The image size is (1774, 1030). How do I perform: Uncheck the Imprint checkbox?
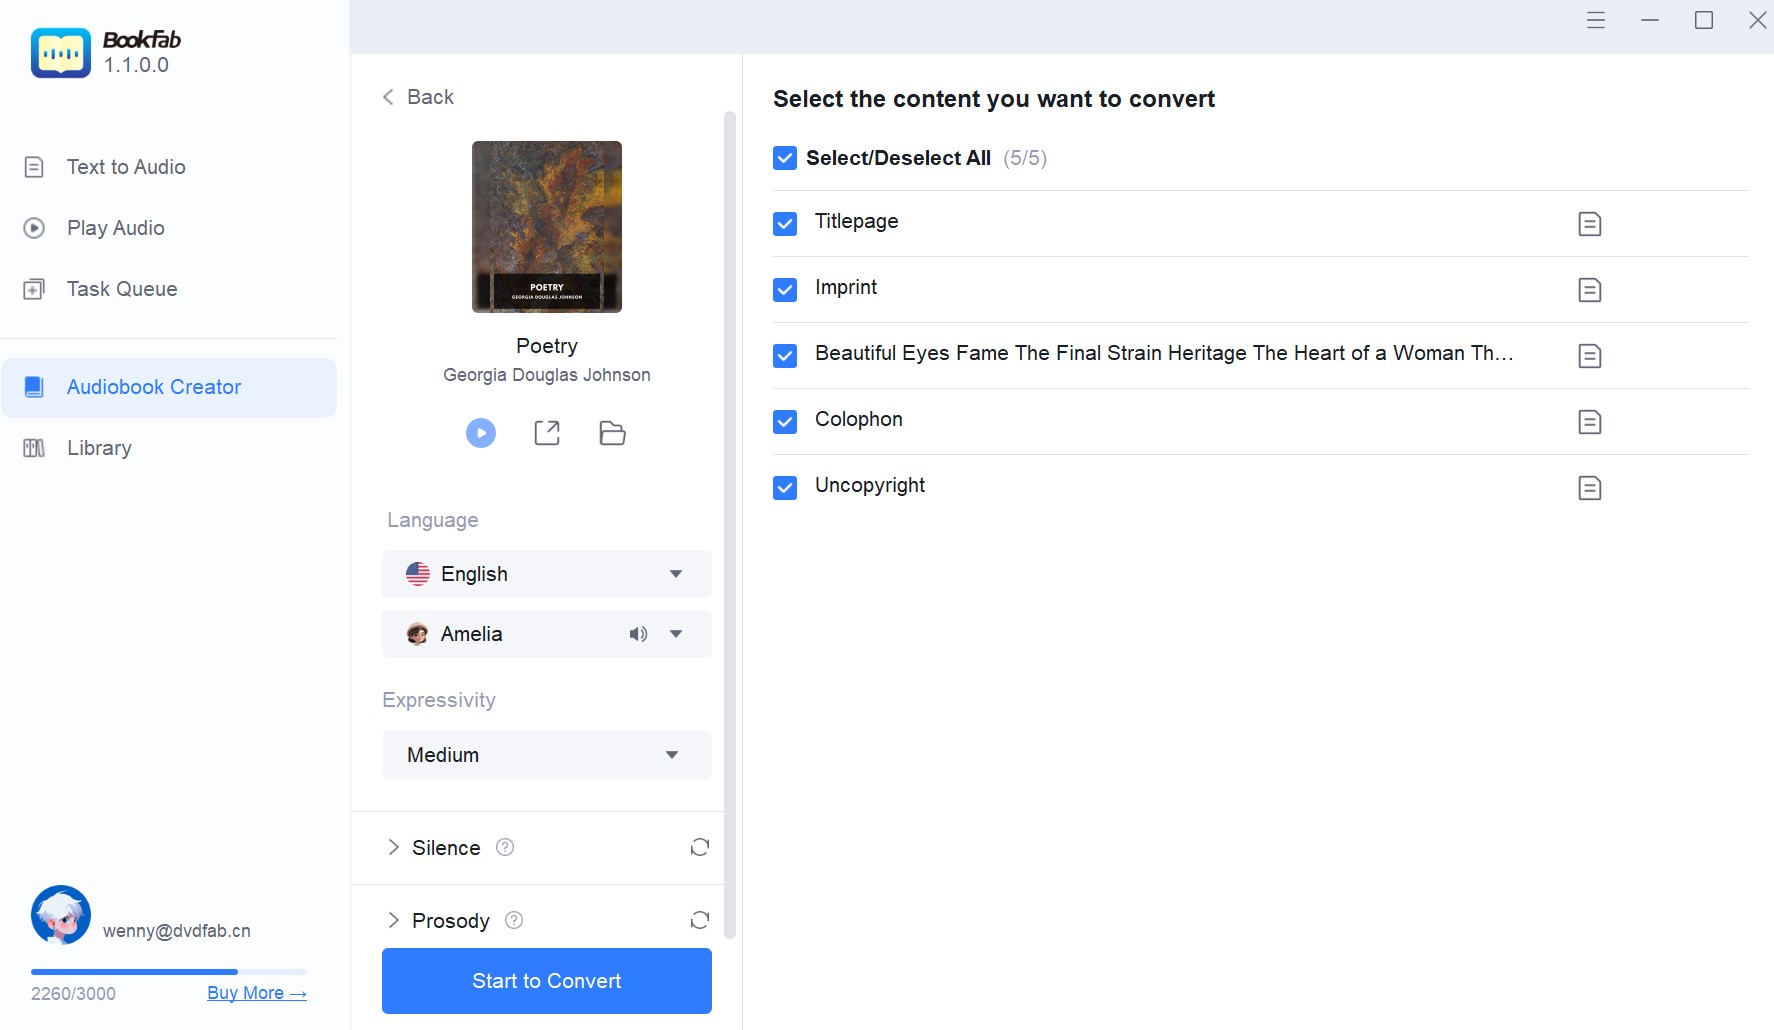(x=785, y=290)
